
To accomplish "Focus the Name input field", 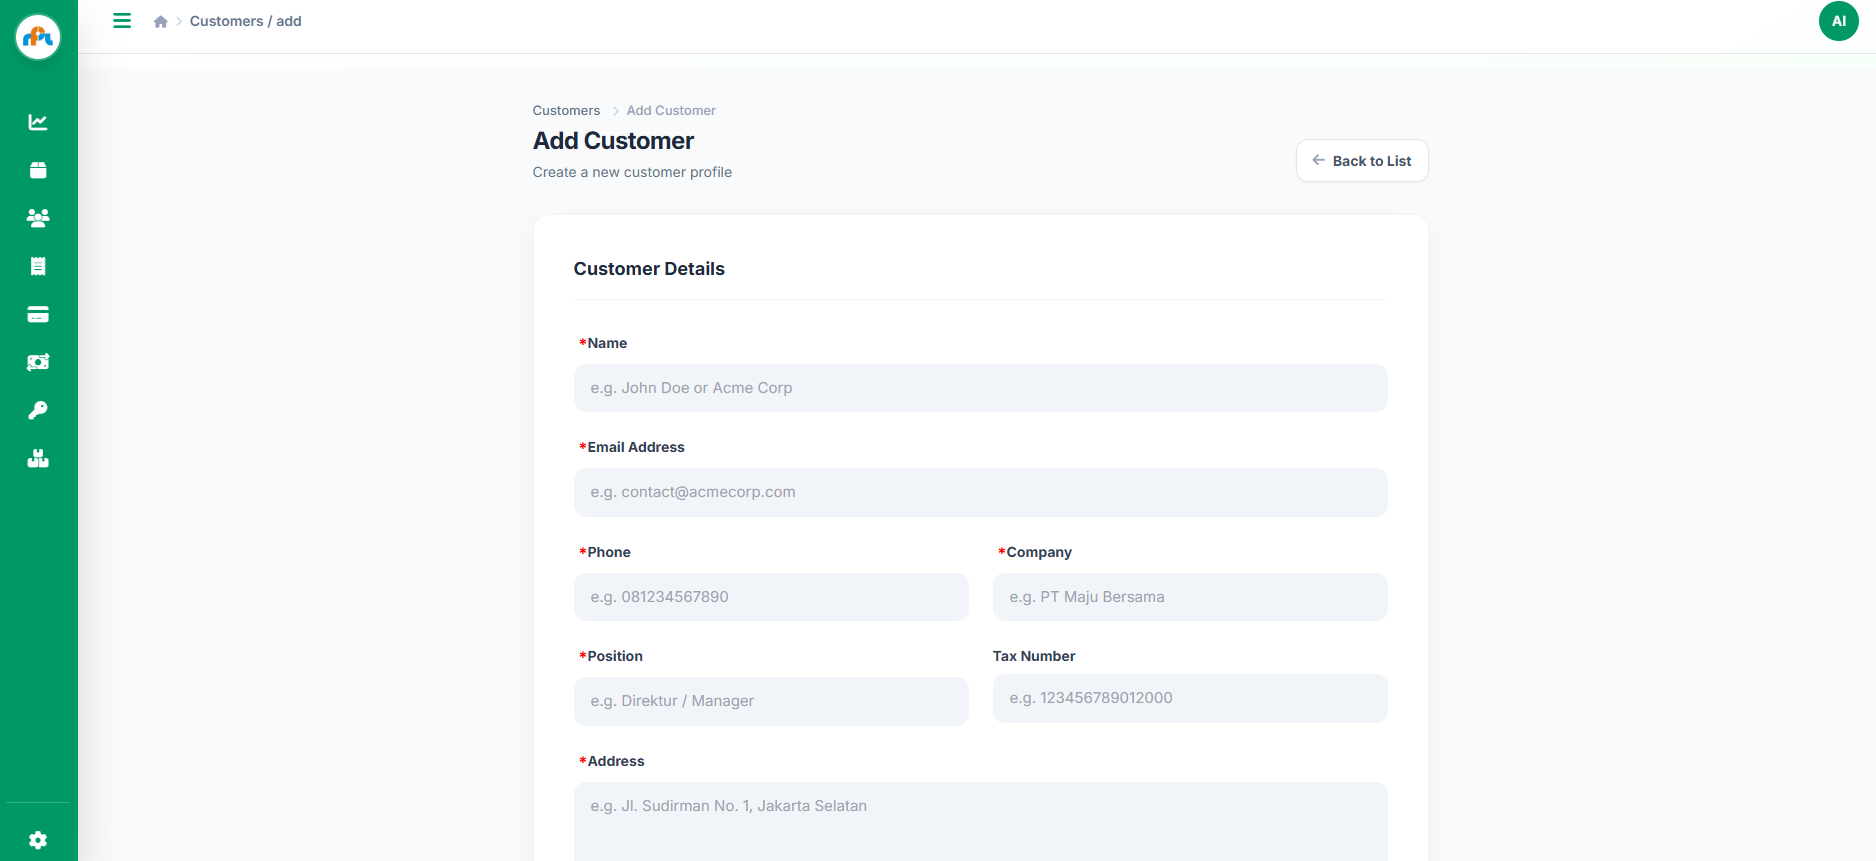I will [980, 388].
